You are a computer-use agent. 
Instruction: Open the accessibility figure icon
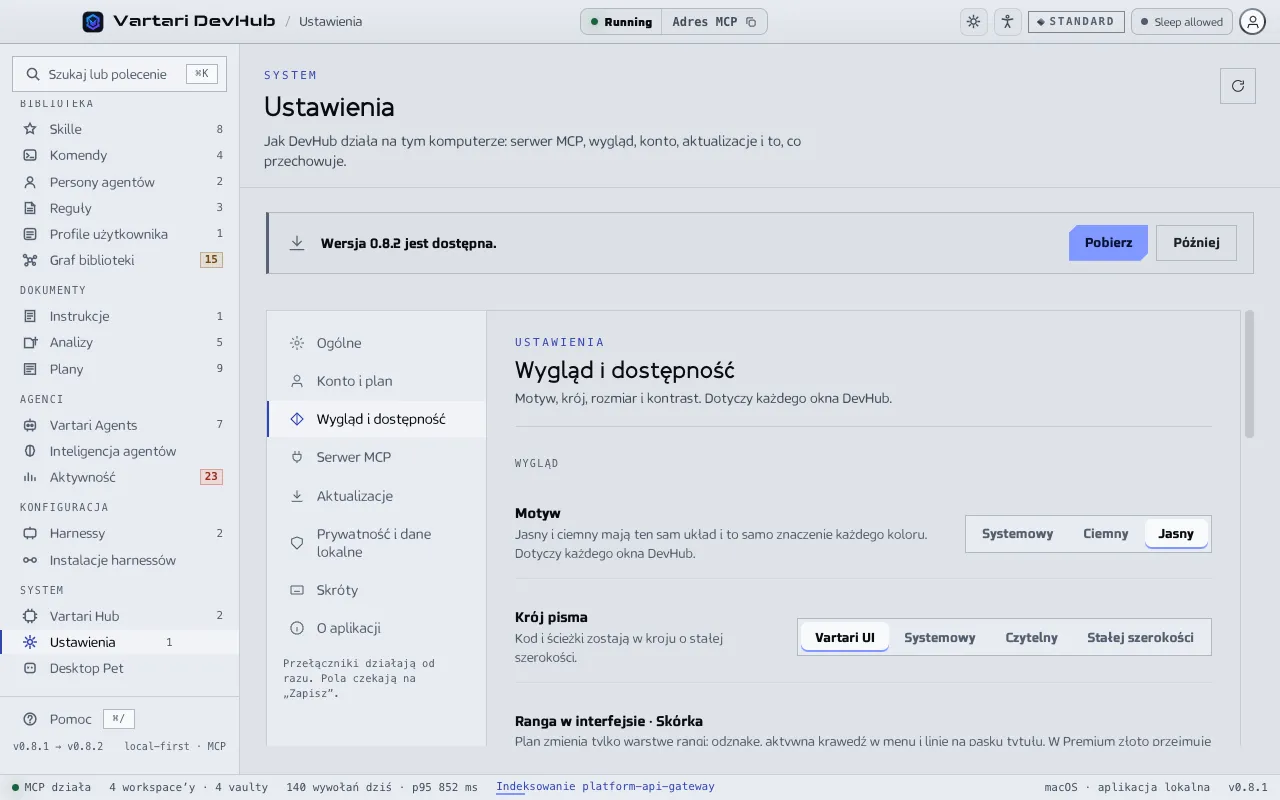pos(1007,21)
